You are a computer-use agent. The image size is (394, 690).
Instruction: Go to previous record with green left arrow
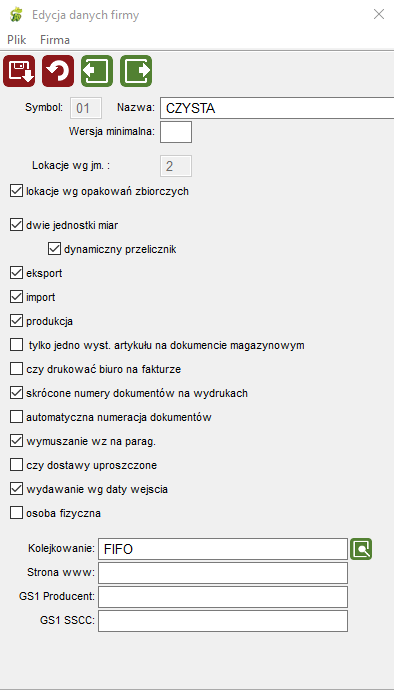point(97,71)
